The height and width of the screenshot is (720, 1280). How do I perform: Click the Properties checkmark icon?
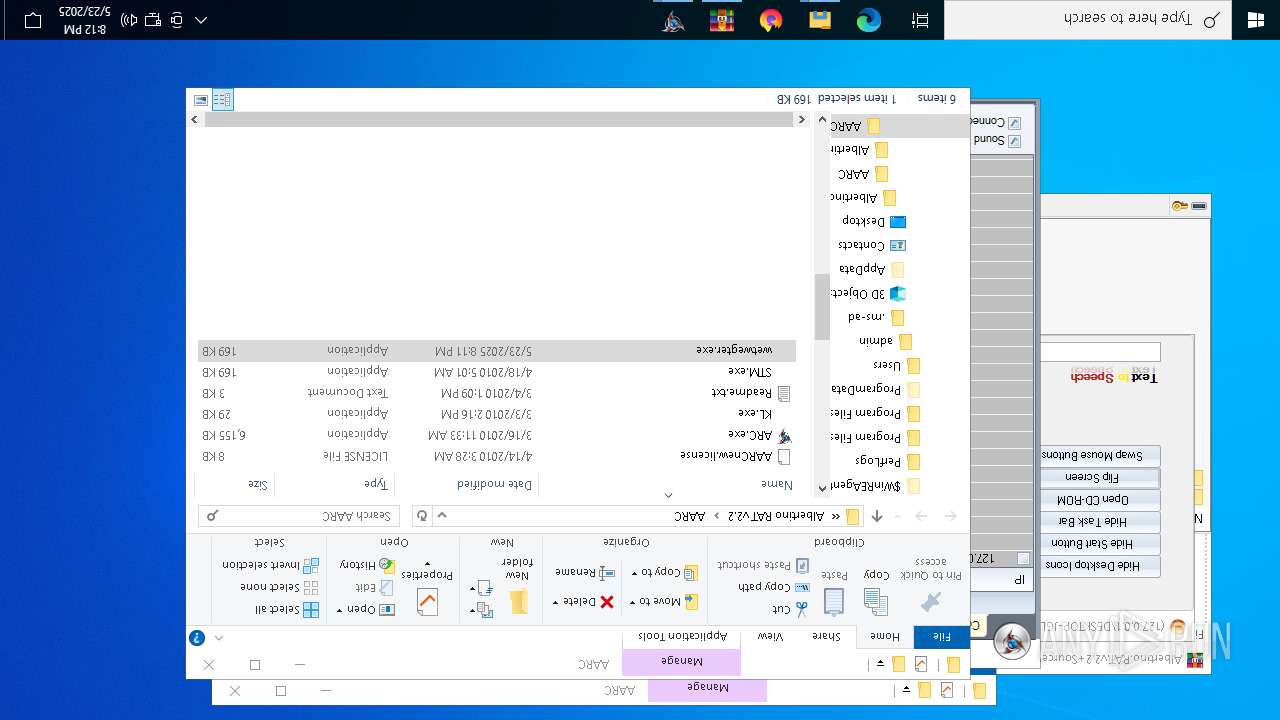(427, 601)
